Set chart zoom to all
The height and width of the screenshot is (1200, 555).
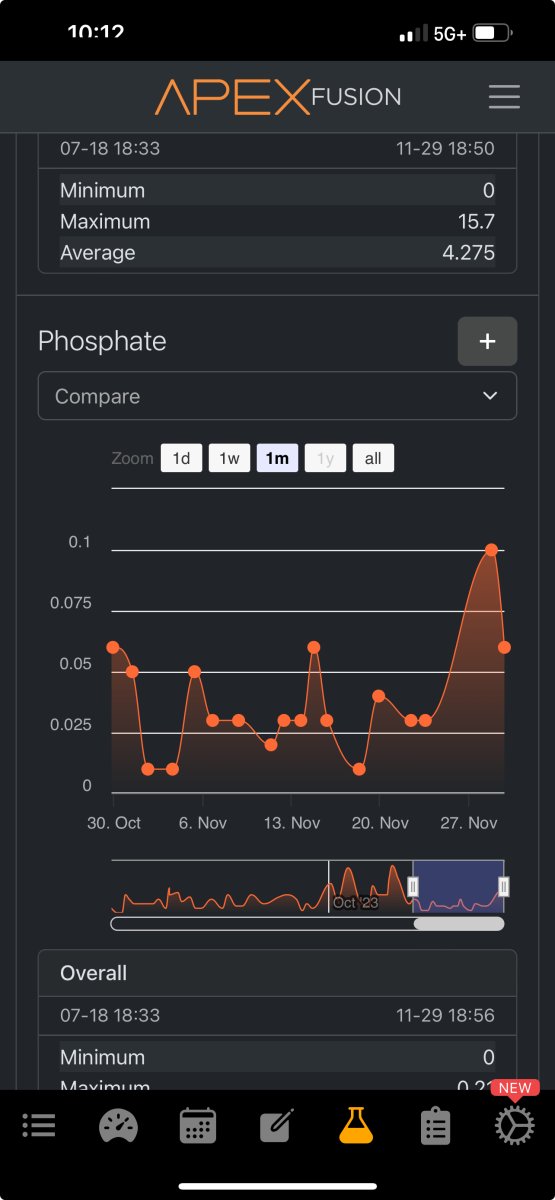pyautogui.click(x=373, y=459)
